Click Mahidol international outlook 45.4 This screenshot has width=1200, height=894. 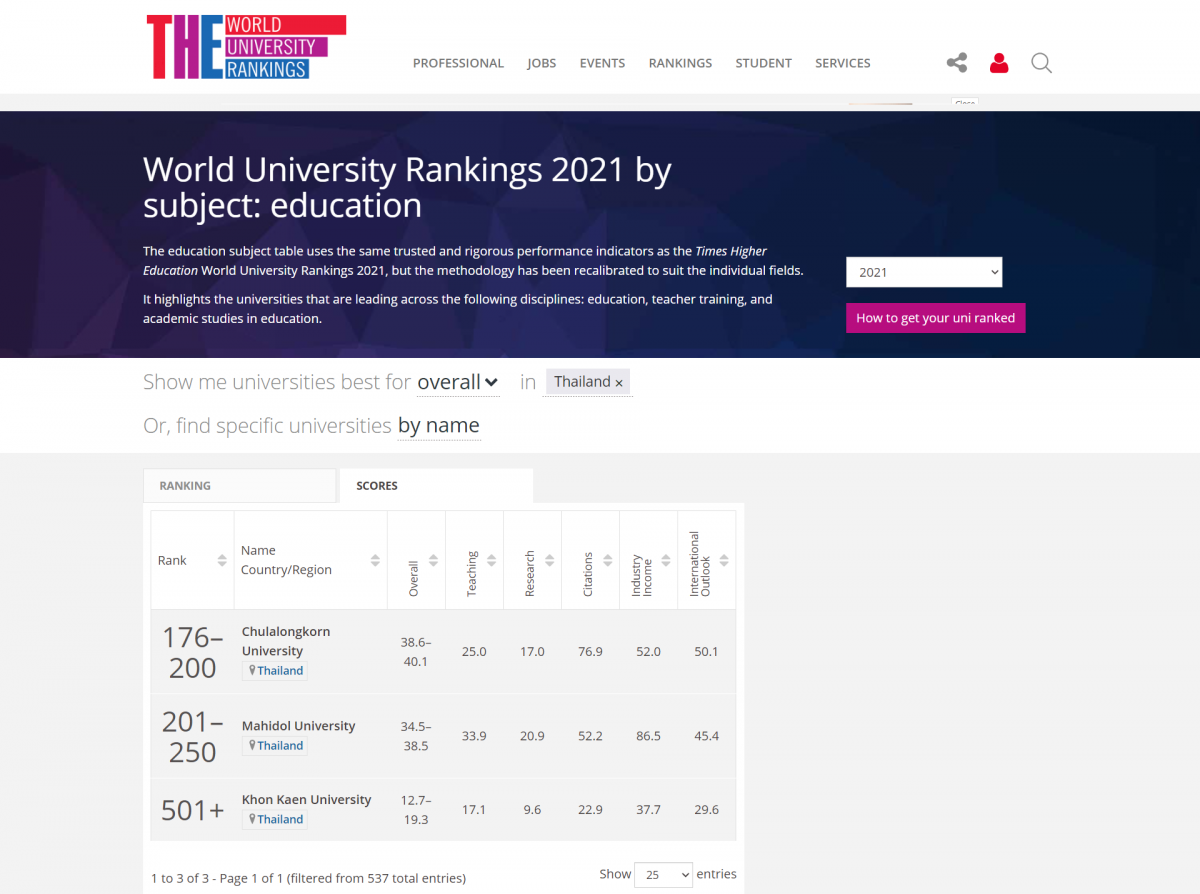point(707,736)
